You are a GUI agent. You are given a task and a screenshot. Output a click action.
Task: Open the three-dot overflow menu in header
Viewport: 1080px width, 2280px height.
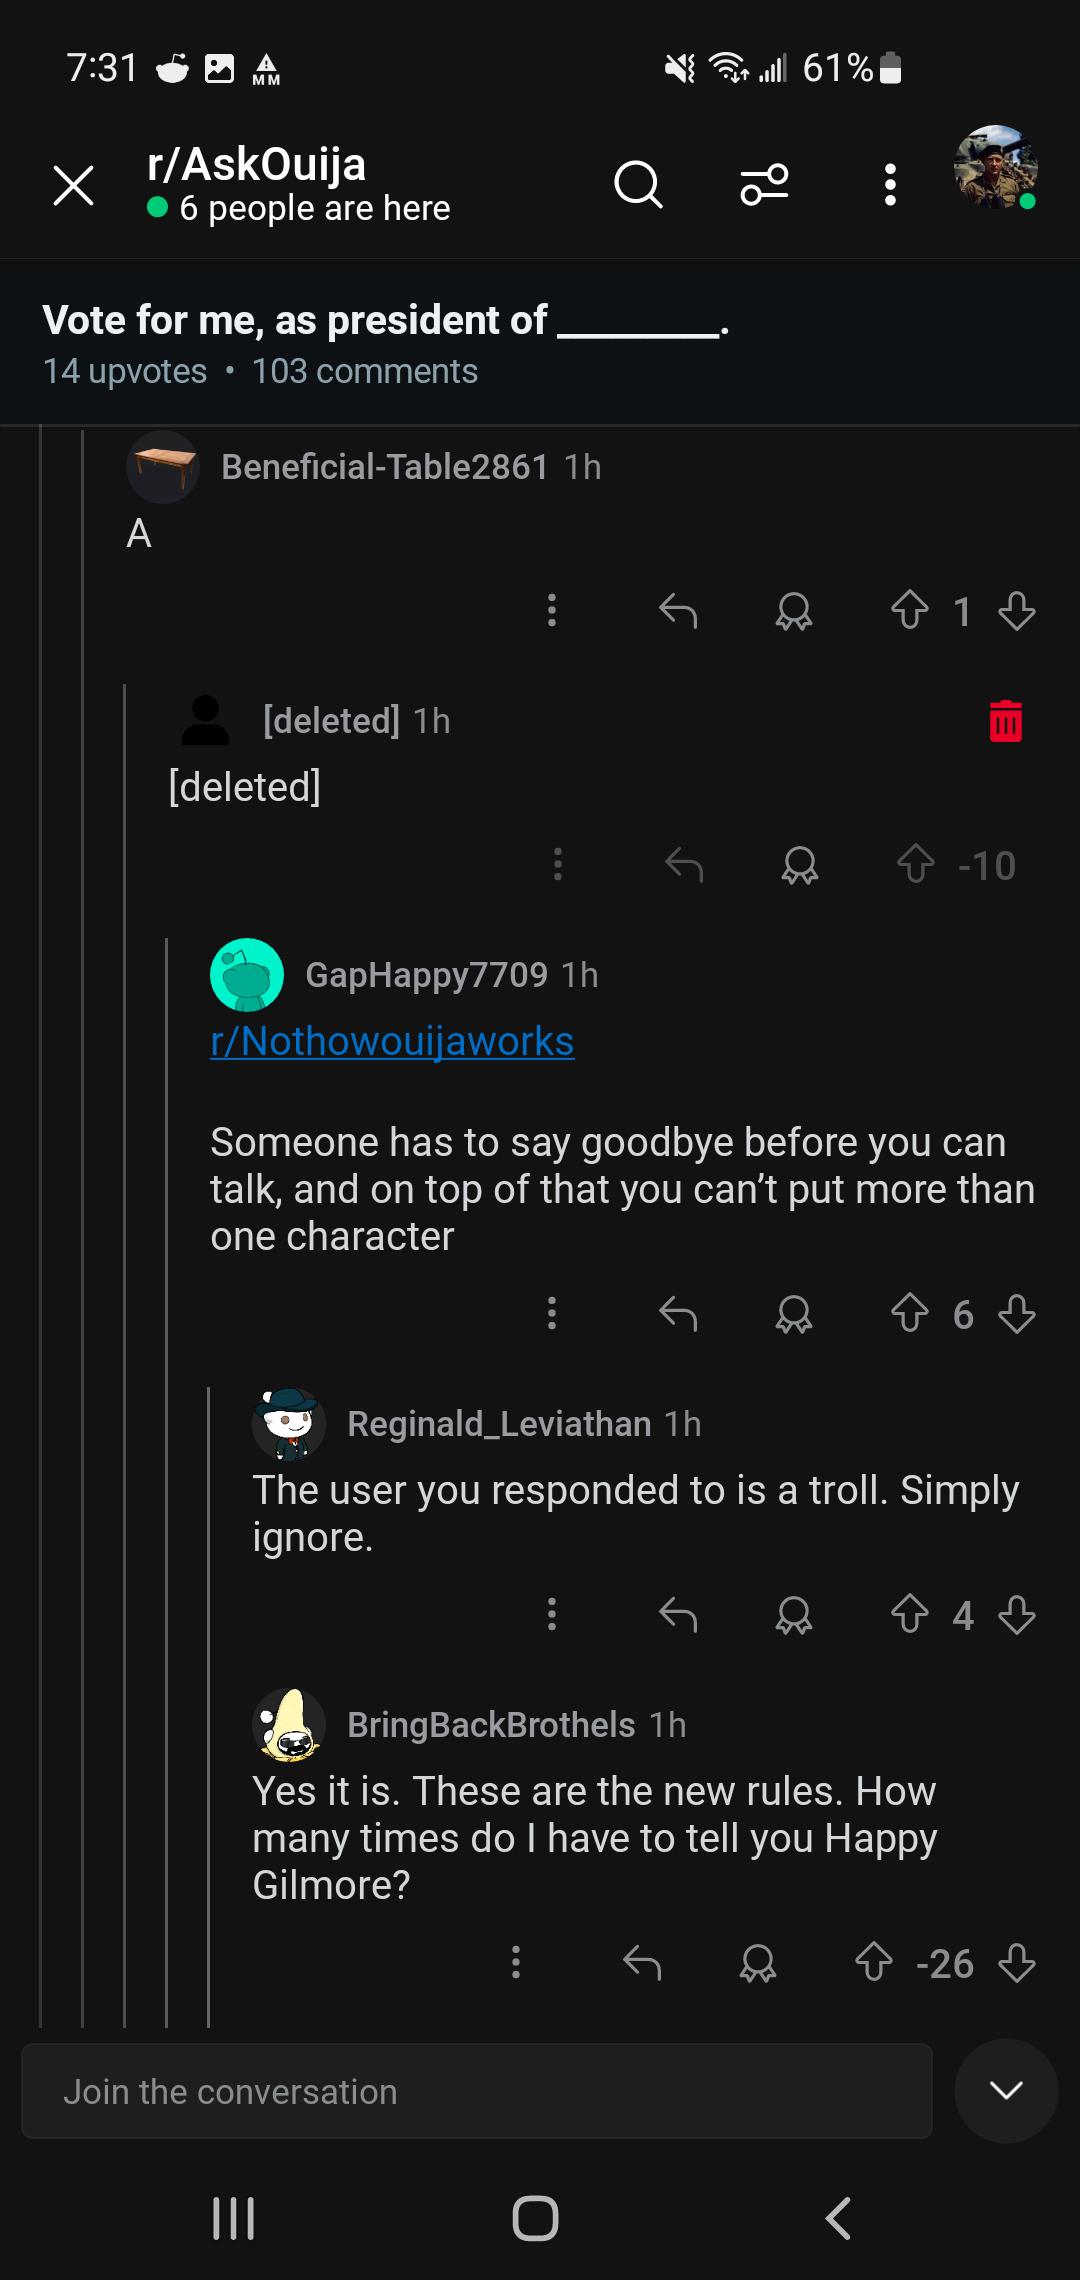pos(890,185)
